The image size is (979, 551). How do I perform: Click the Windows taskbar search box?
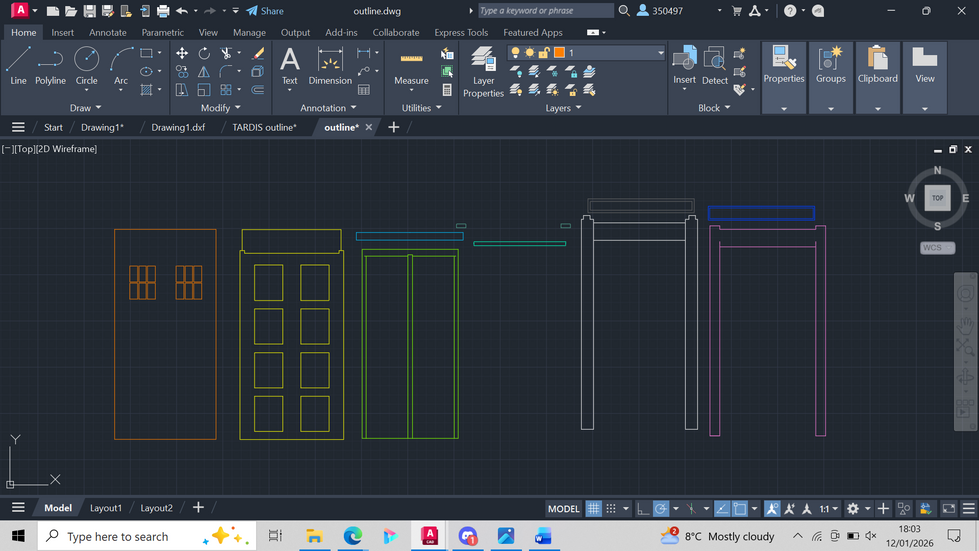click(x=147, y=536)
